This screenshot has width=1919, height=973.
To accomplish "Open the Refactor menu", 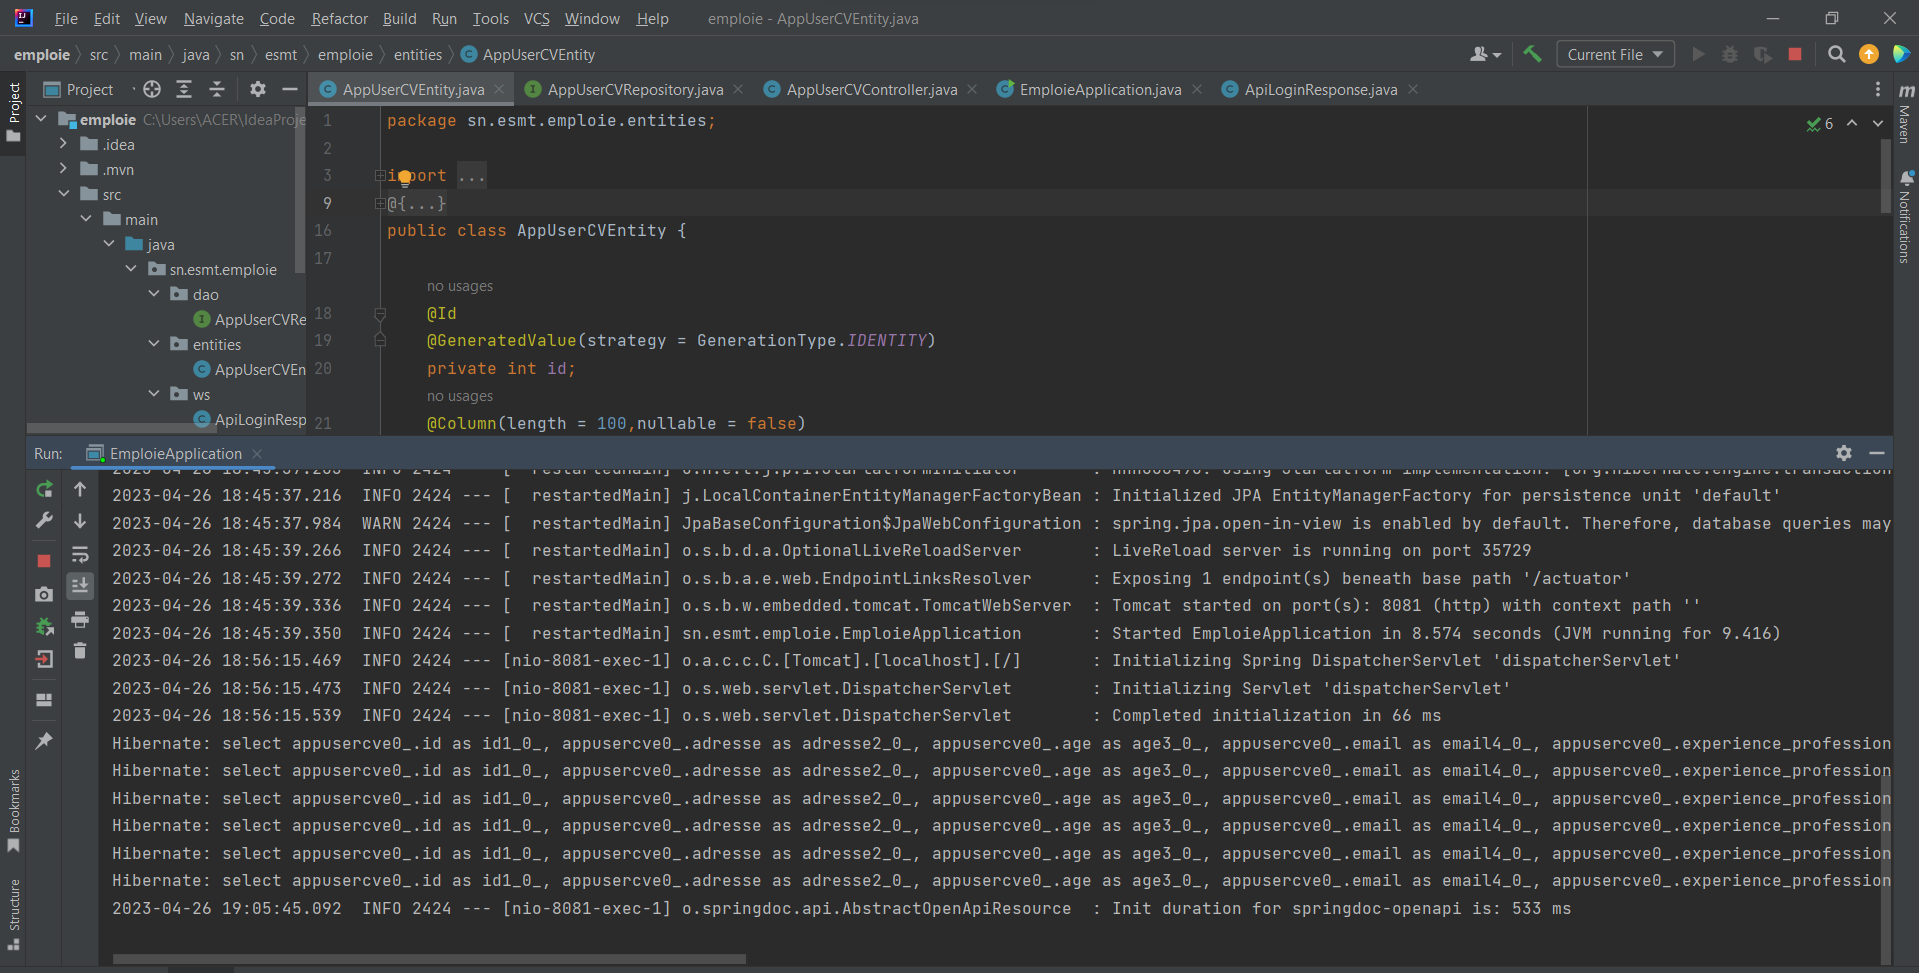I will (339, 18).
